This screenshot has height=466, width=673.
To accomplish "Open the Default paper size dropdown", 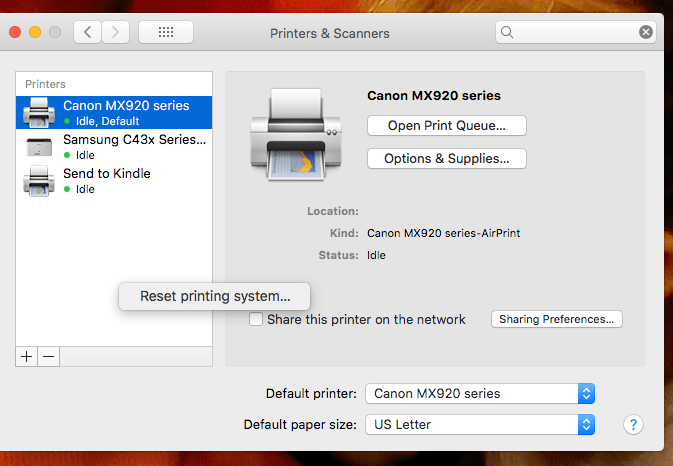I will pos(480,424).
